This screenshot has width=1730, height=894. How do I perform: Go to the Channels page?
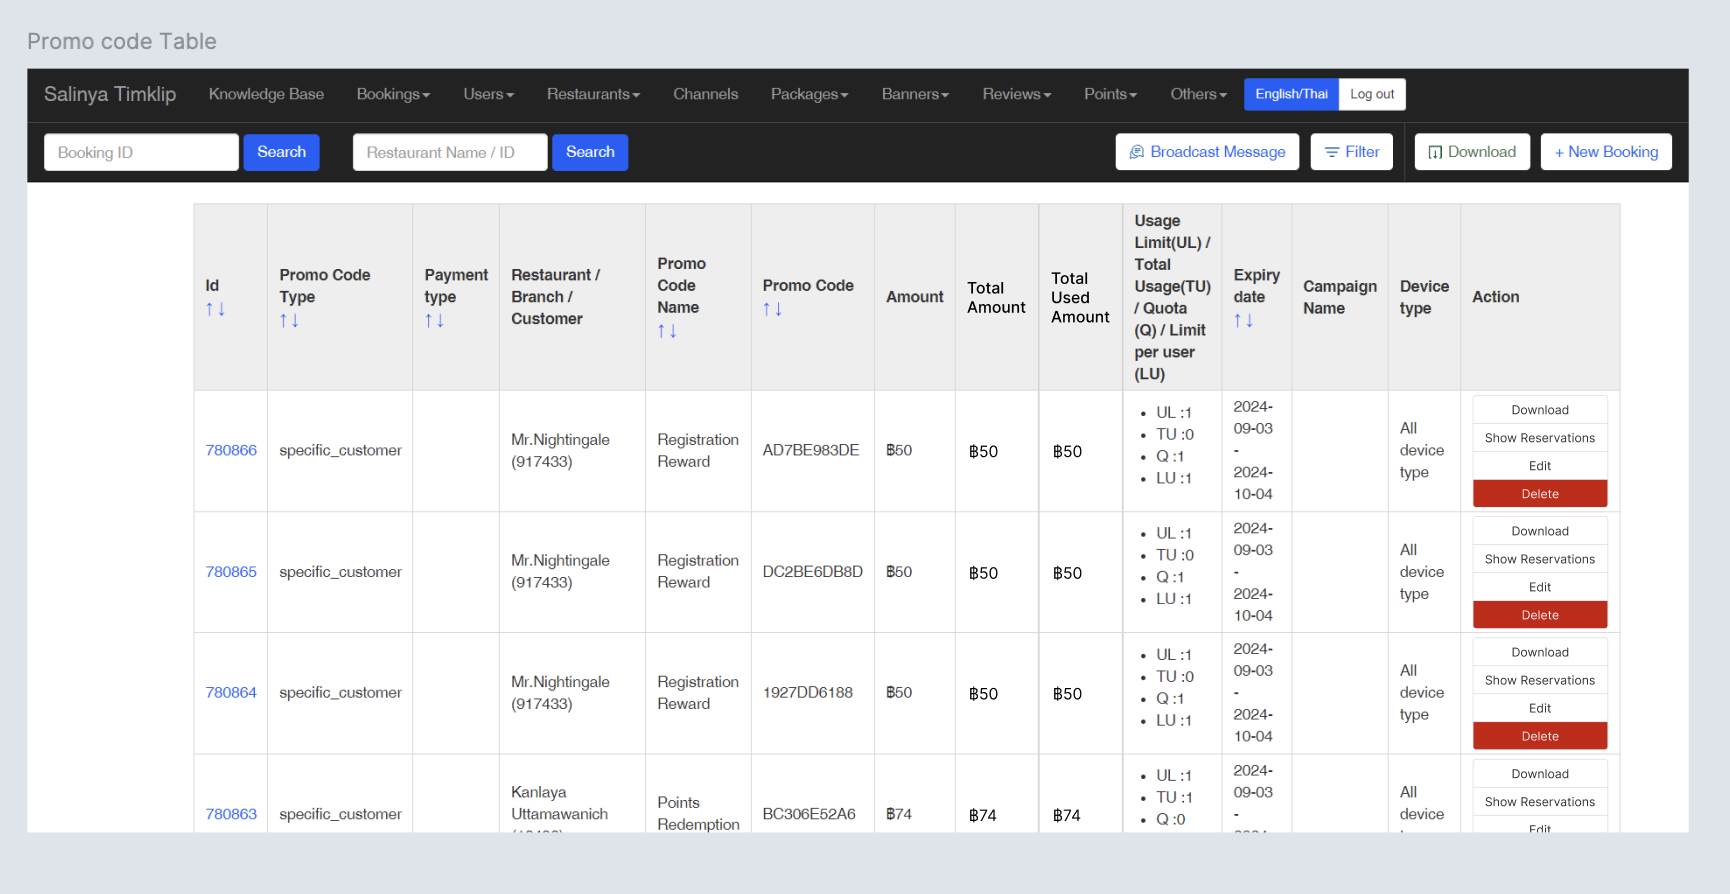(705, 94)
